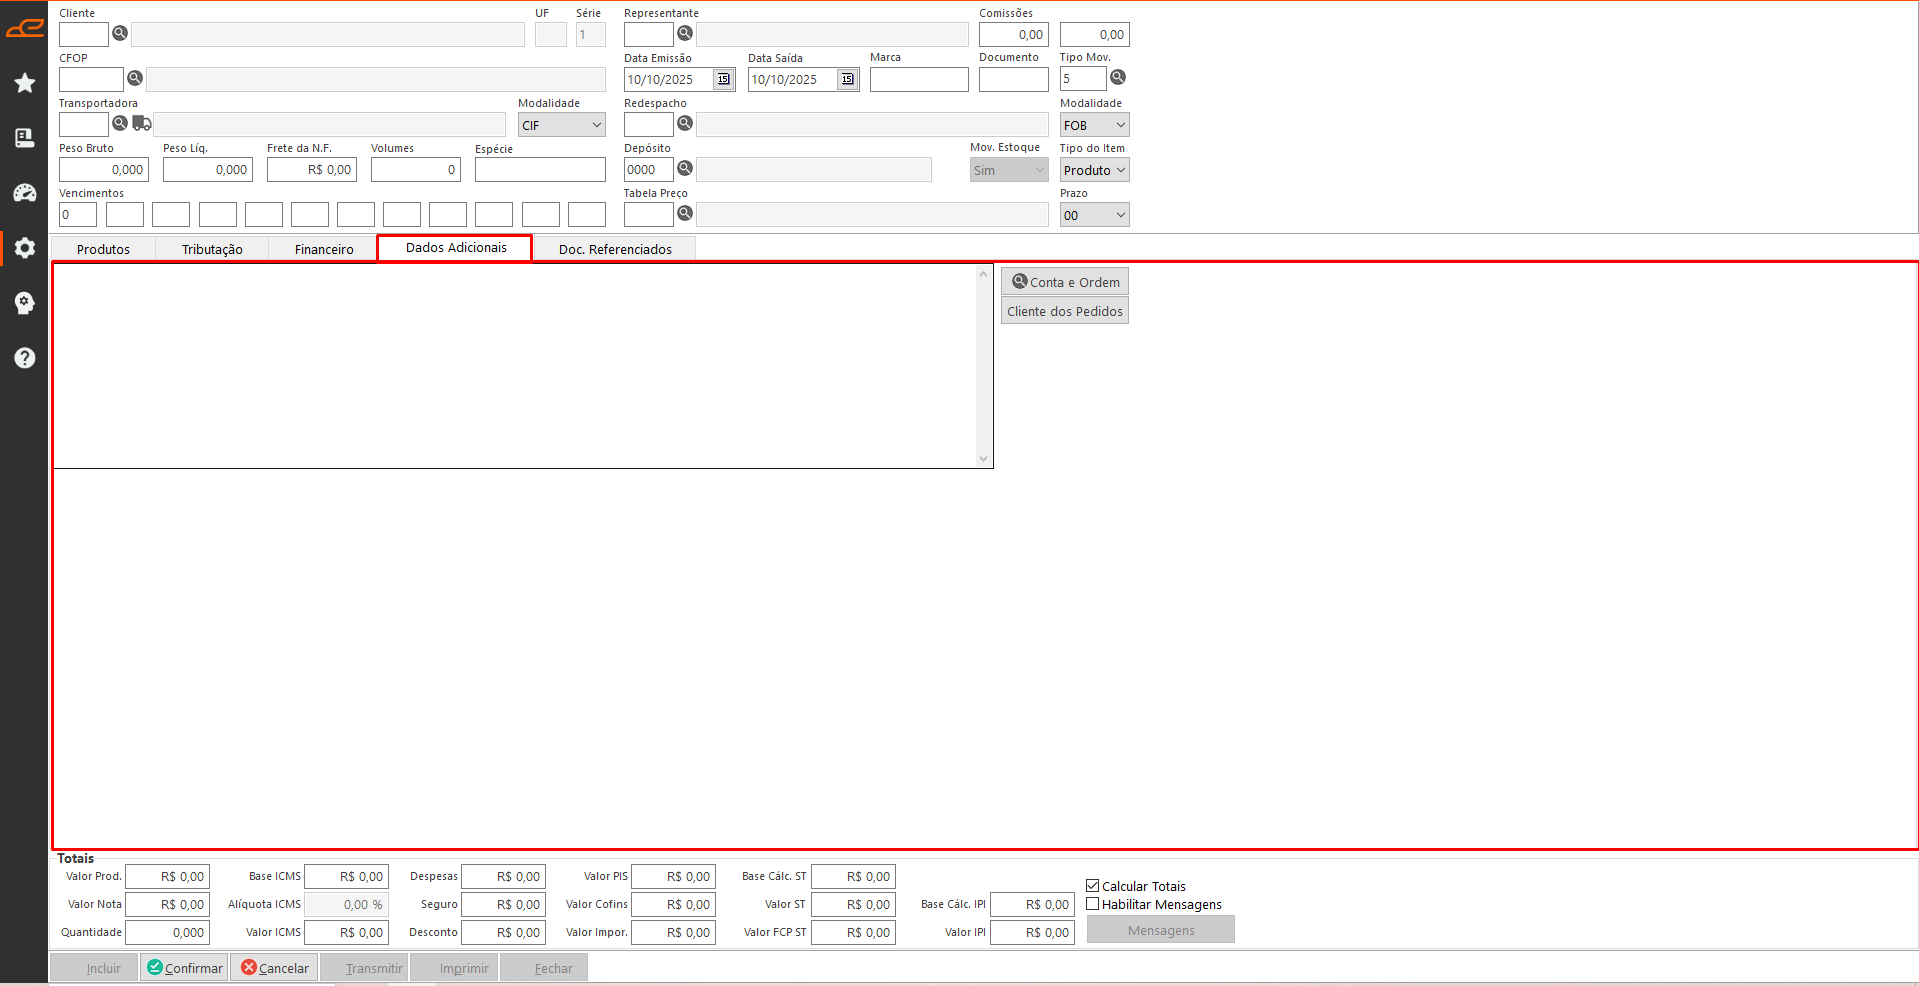Enable the Habilitar Mensagens checkbox

click(1093, 904)
